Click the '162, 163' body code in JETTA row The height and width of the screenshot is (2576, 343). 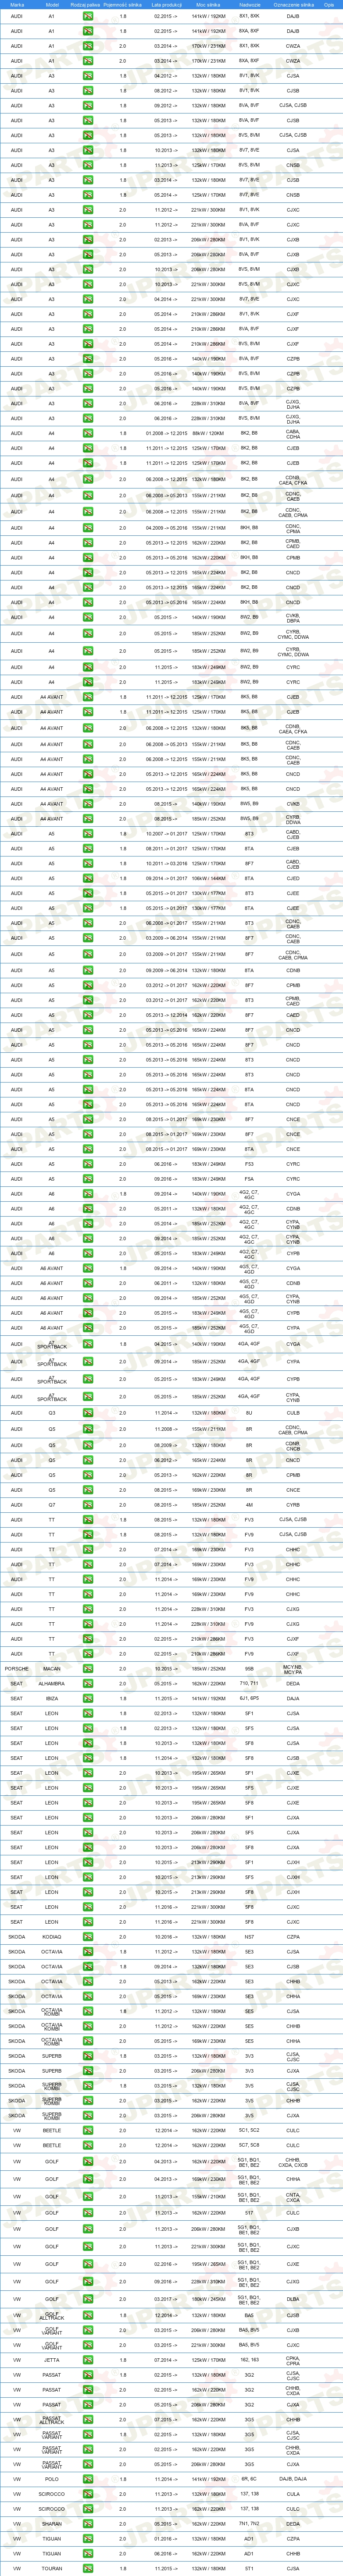[250, 2360]
